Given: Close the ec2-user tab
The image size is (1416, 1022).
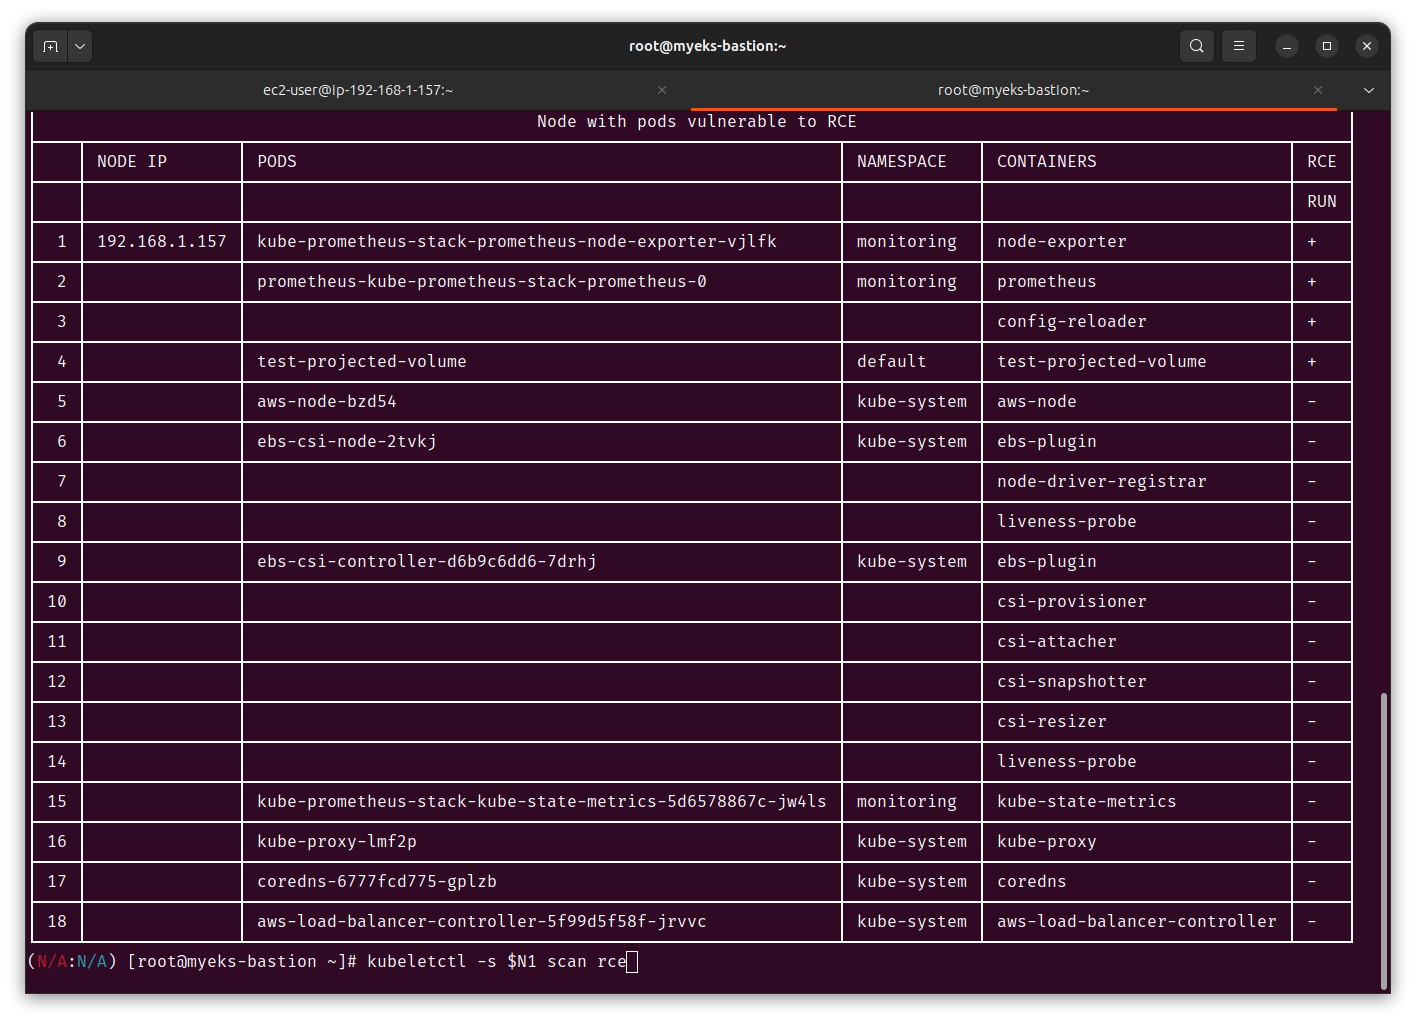Looking at the screenshot, I should 662,90.
